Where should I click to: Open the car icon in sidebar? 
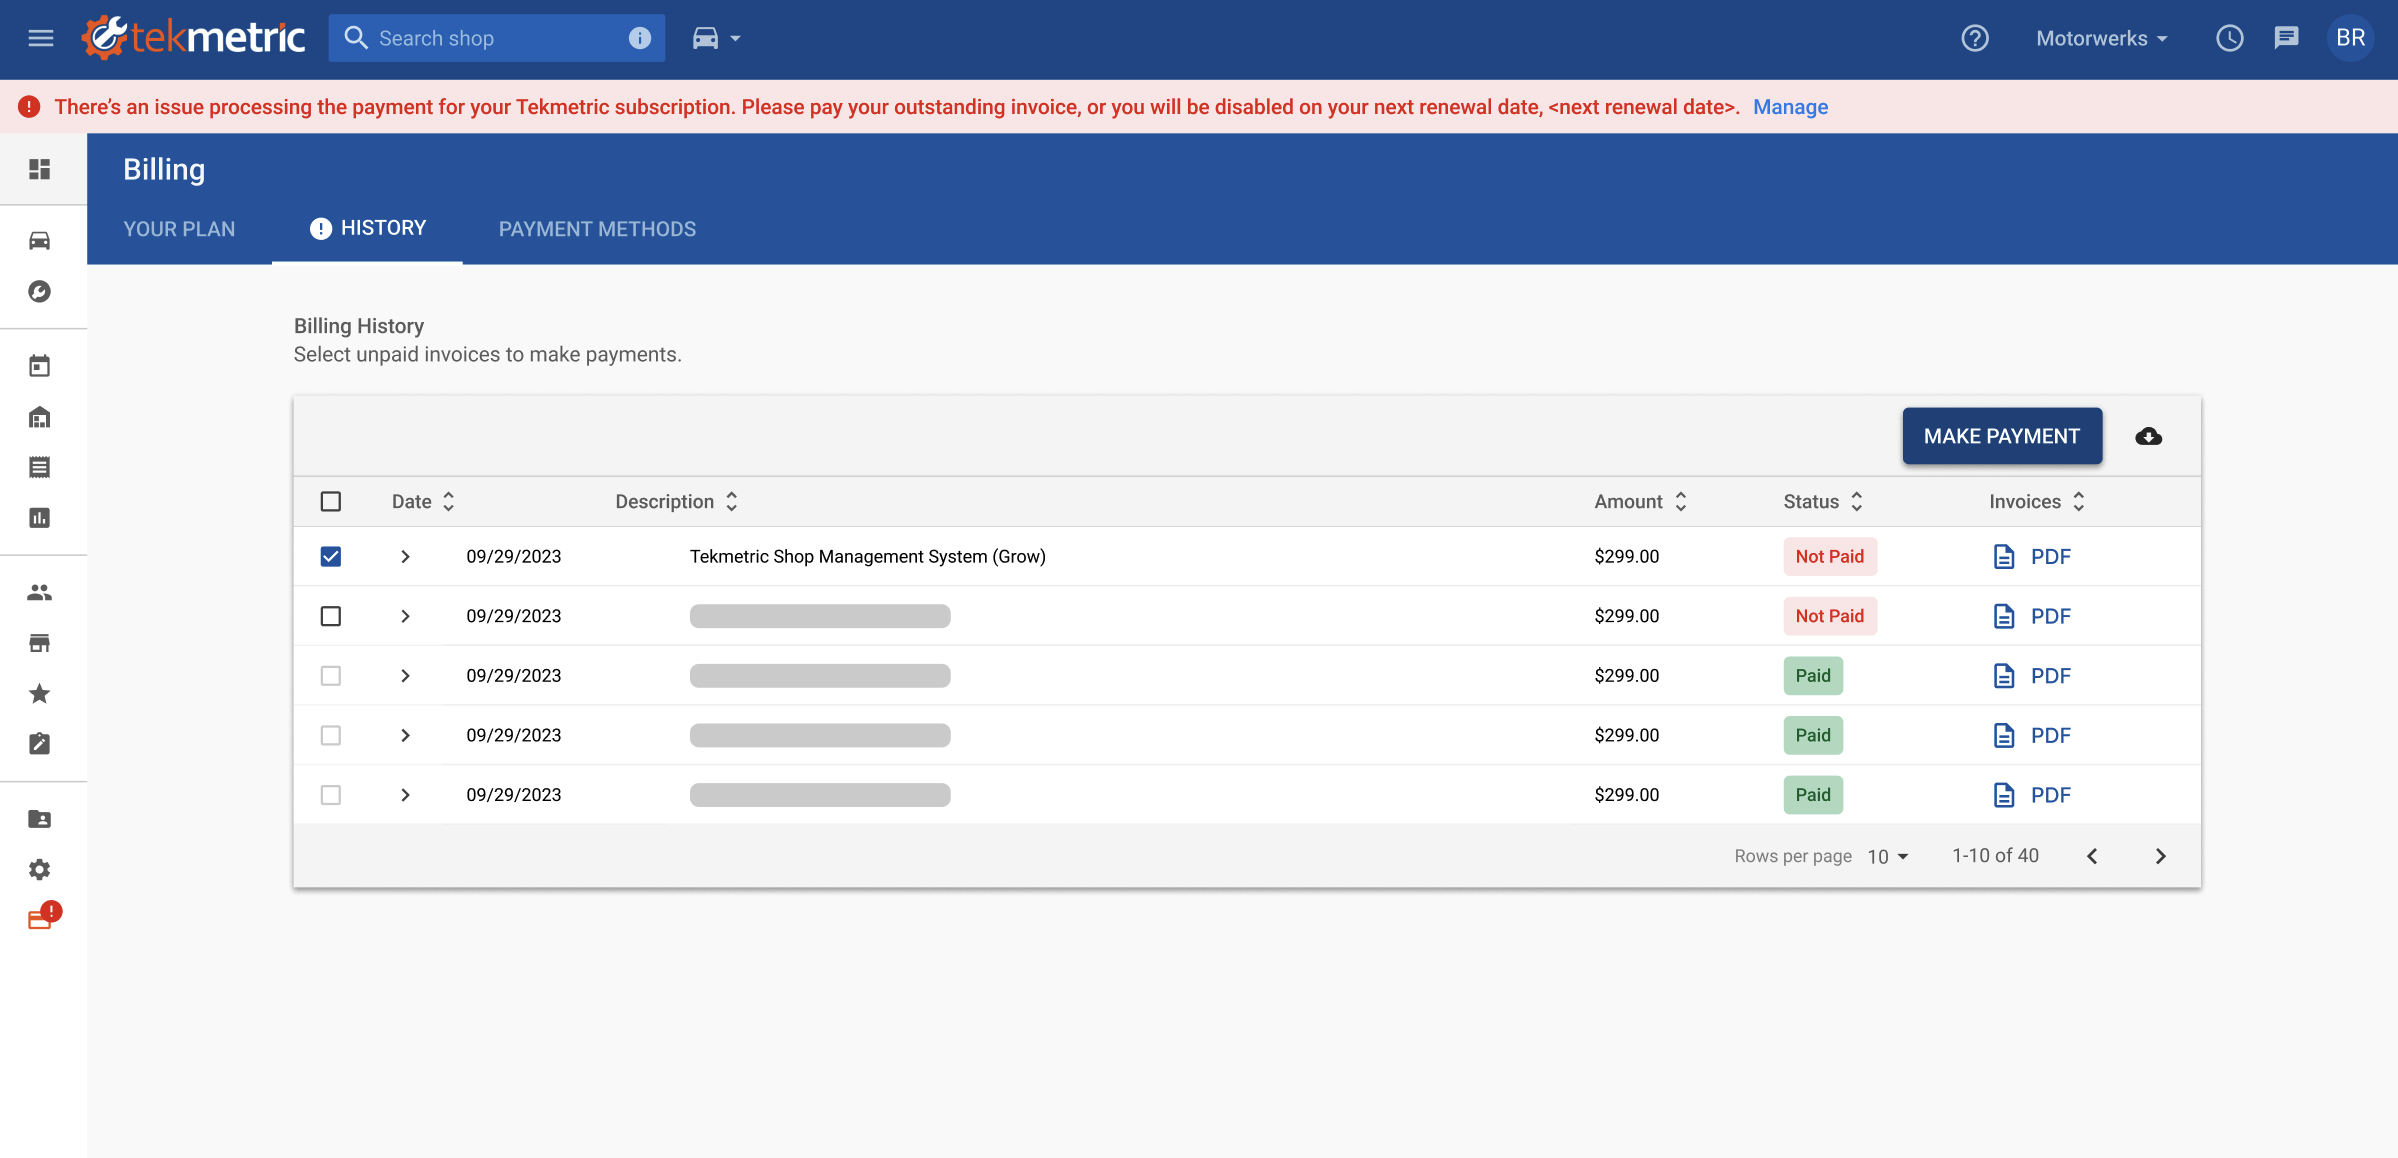(40, 240)
